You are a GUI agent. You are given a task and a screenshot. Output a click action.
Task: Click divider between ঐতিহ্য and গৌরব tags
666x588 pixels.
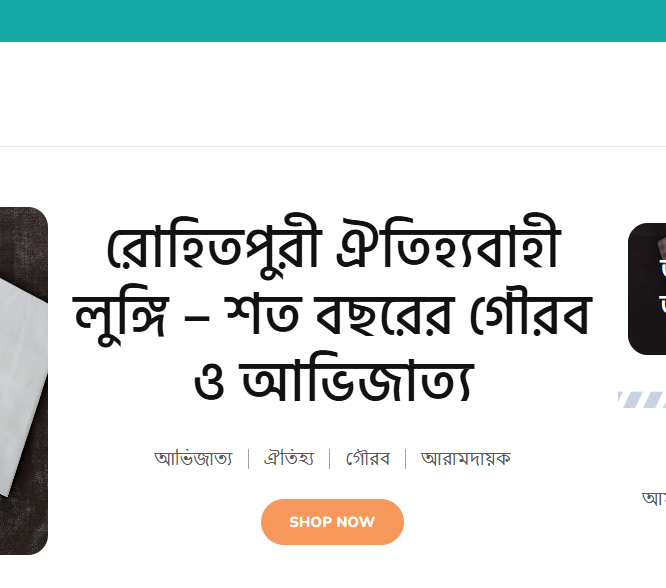click(330, 459)
